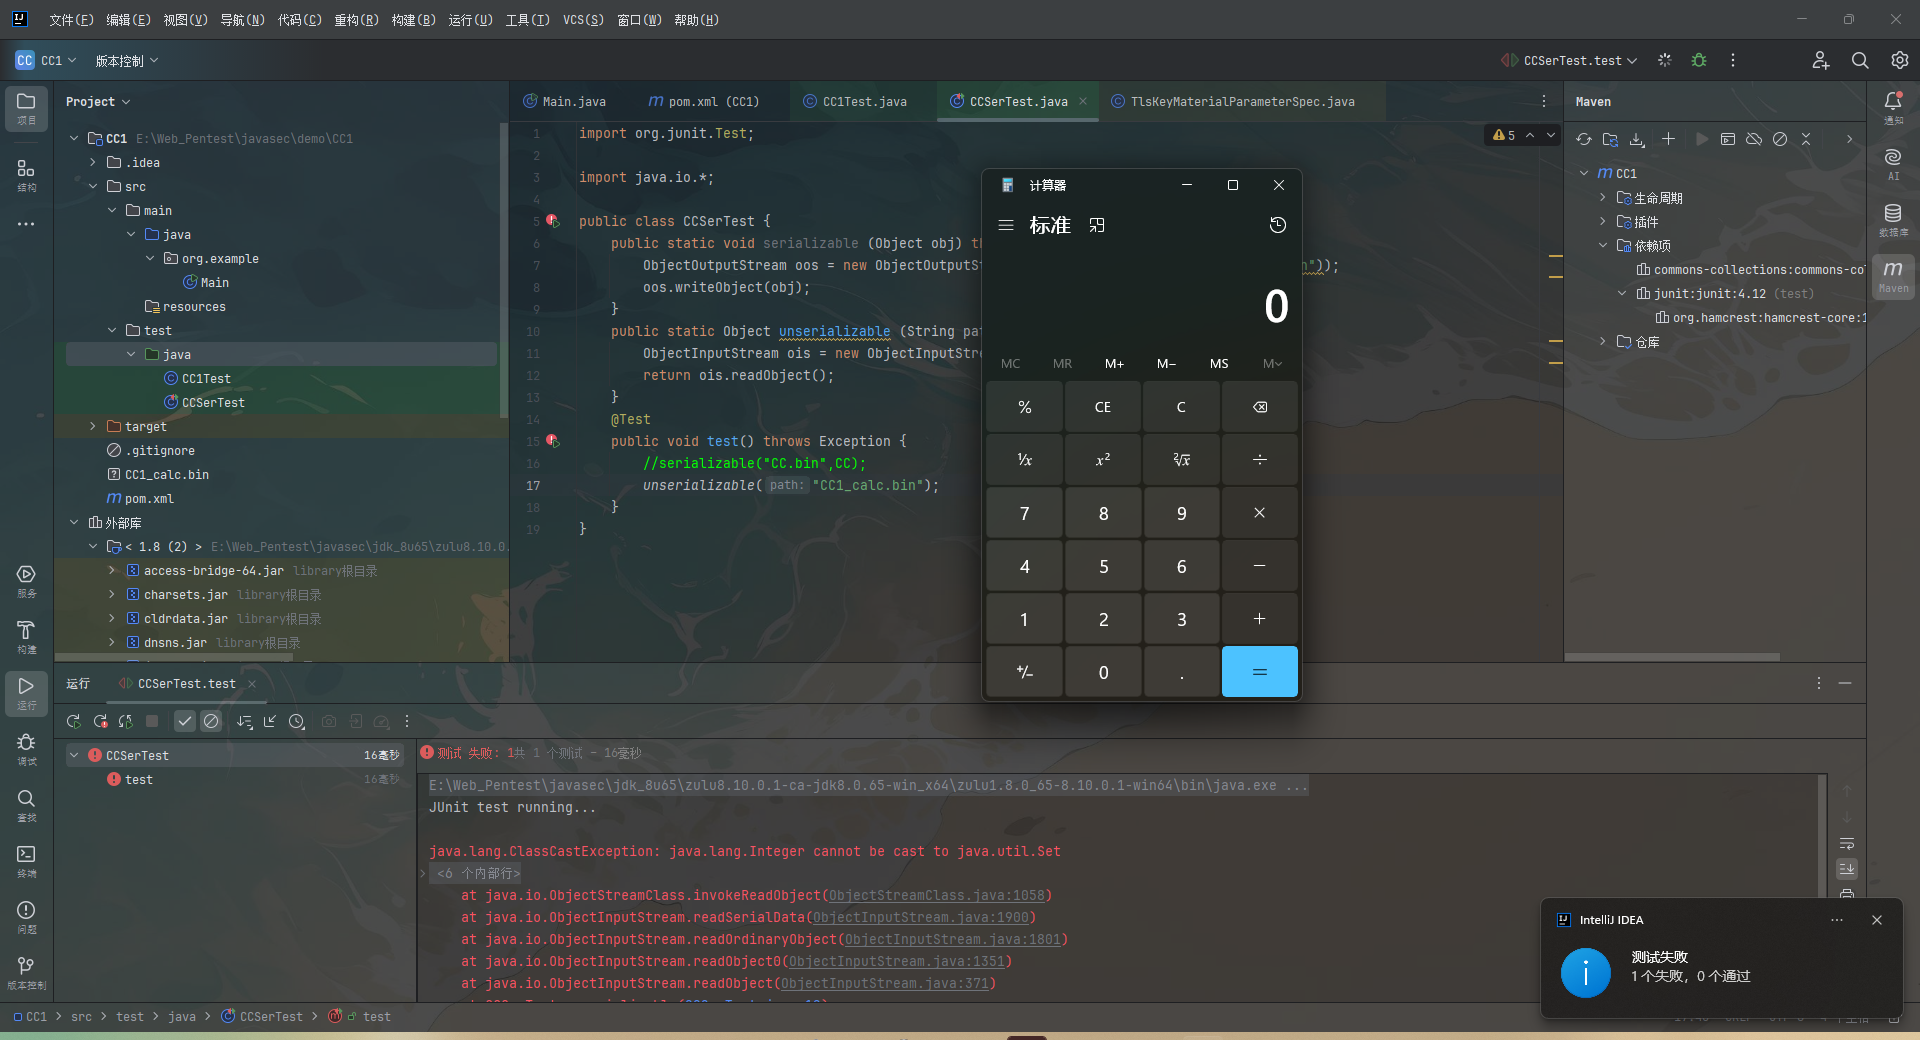Execute Maven goal icon

click(x=1728, y=139)
